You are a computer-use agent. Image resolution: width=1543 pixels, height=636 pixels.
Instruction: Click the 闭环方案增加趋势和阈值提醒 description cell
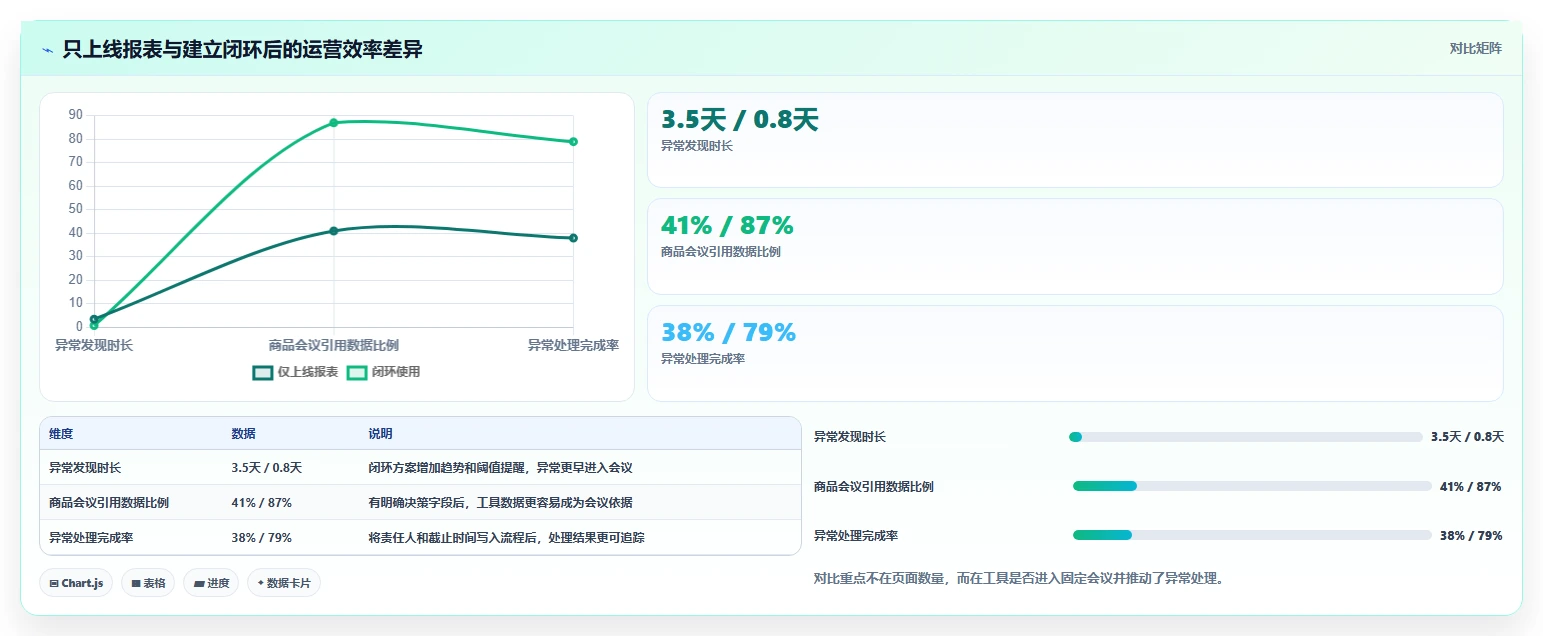500,467
